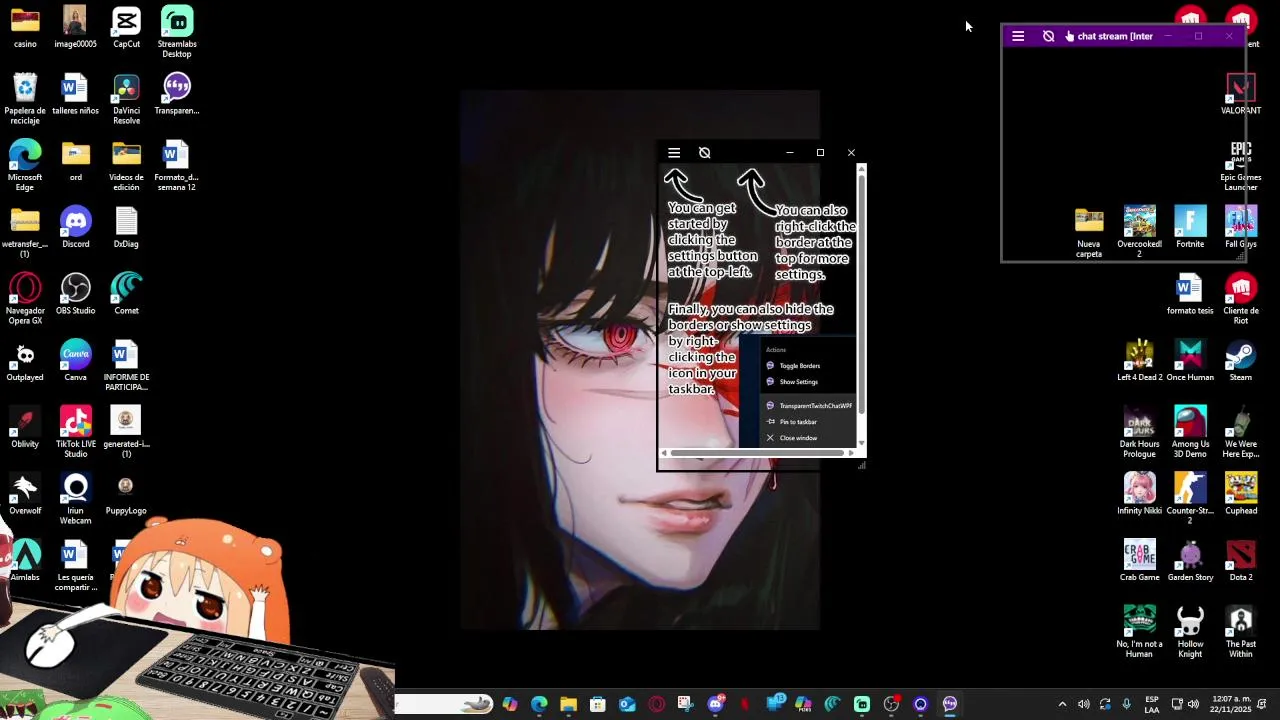The image size is (1280, 720).
Task: Open Microsoft Store from taskbar
Action: tap(598, 704)
